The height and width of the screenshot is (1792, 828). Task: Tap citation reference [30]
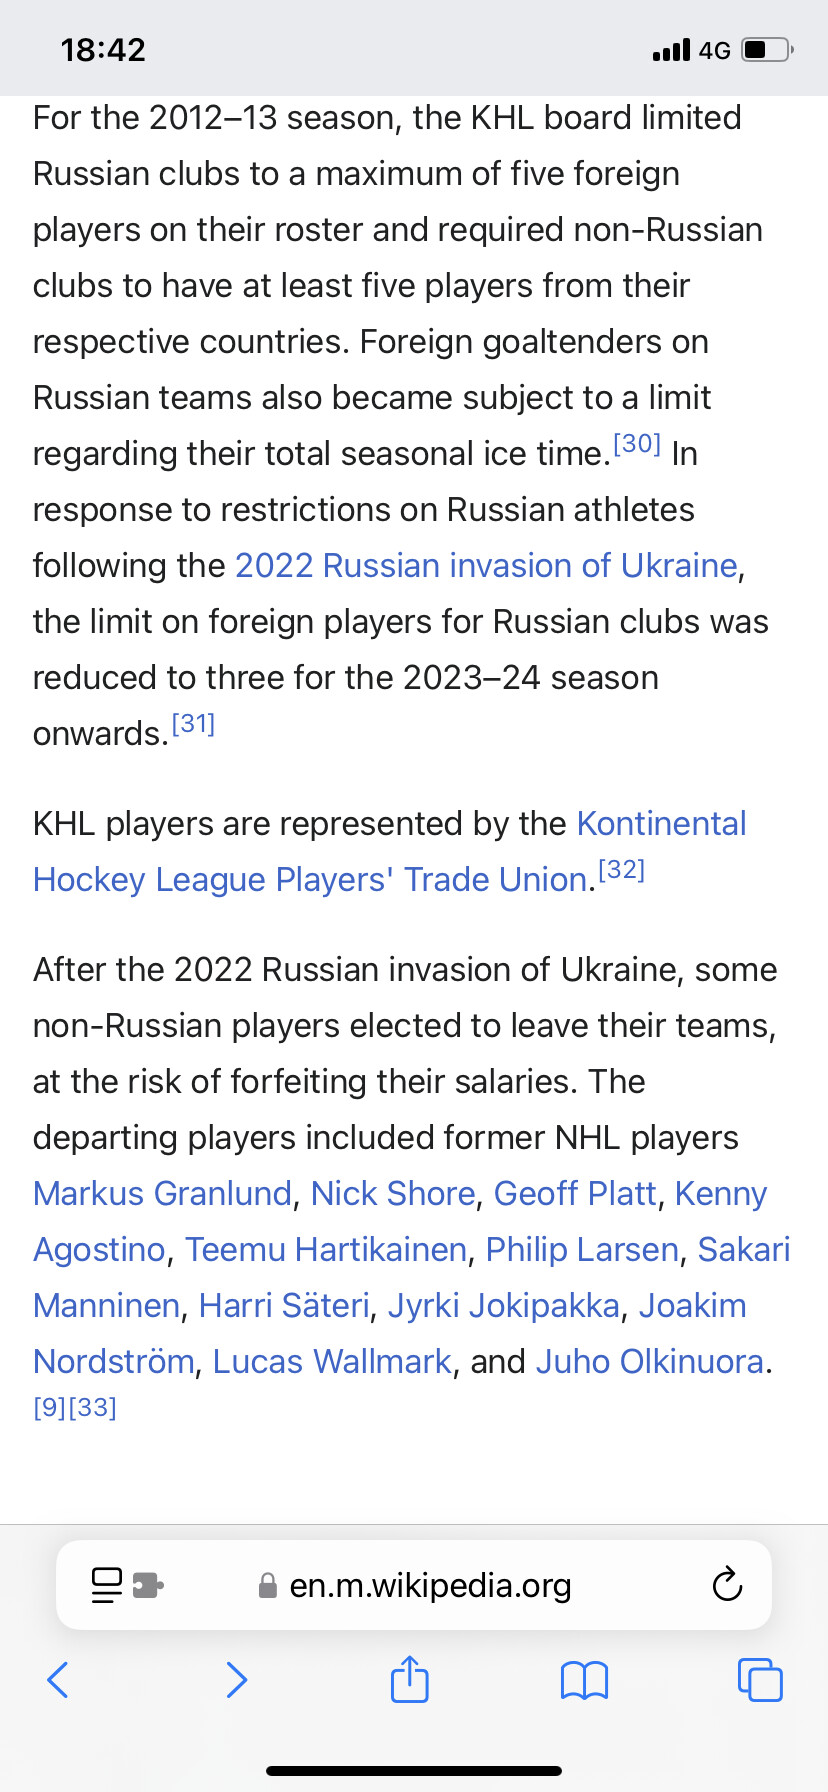[637, 443]
